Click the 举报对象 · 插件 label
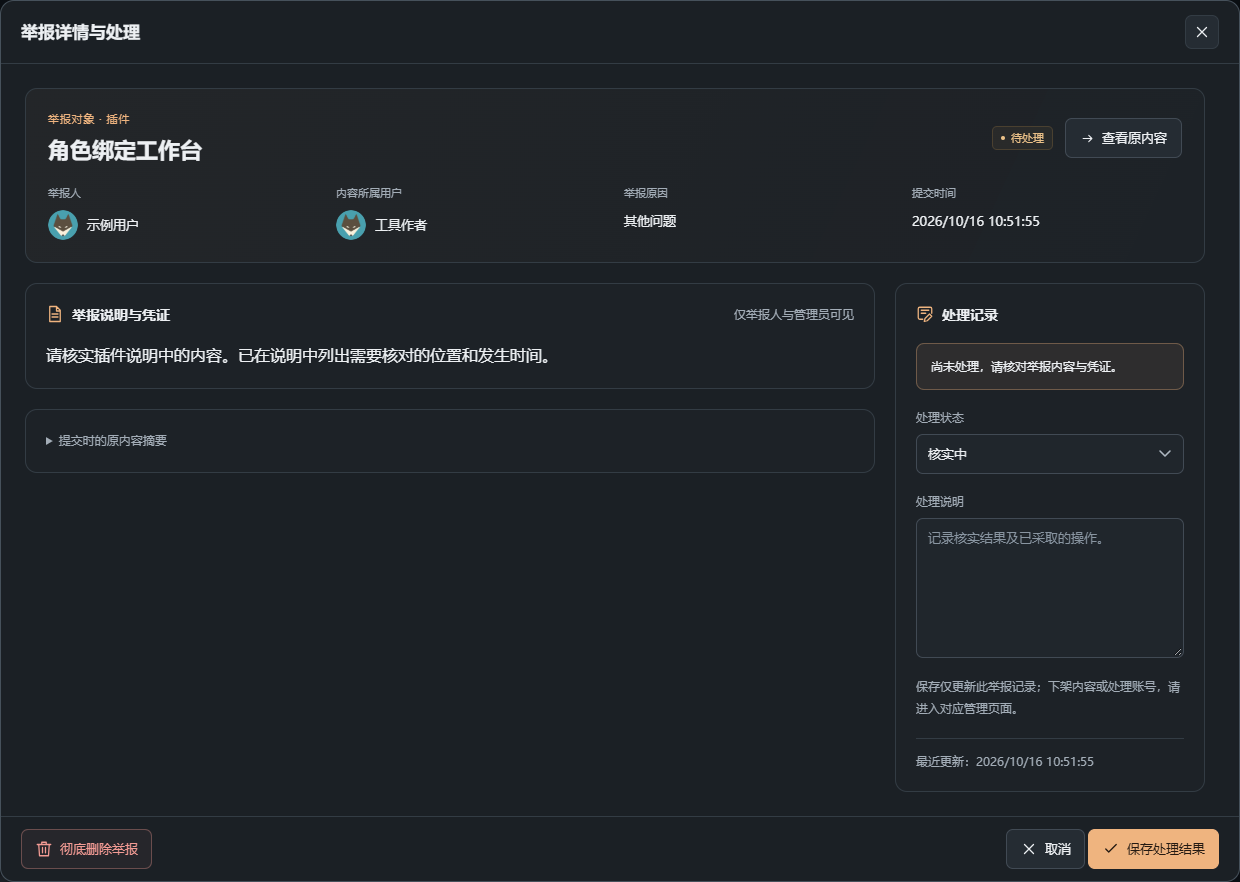This screenshot has height=882, width=1240. tap(89, 119)
